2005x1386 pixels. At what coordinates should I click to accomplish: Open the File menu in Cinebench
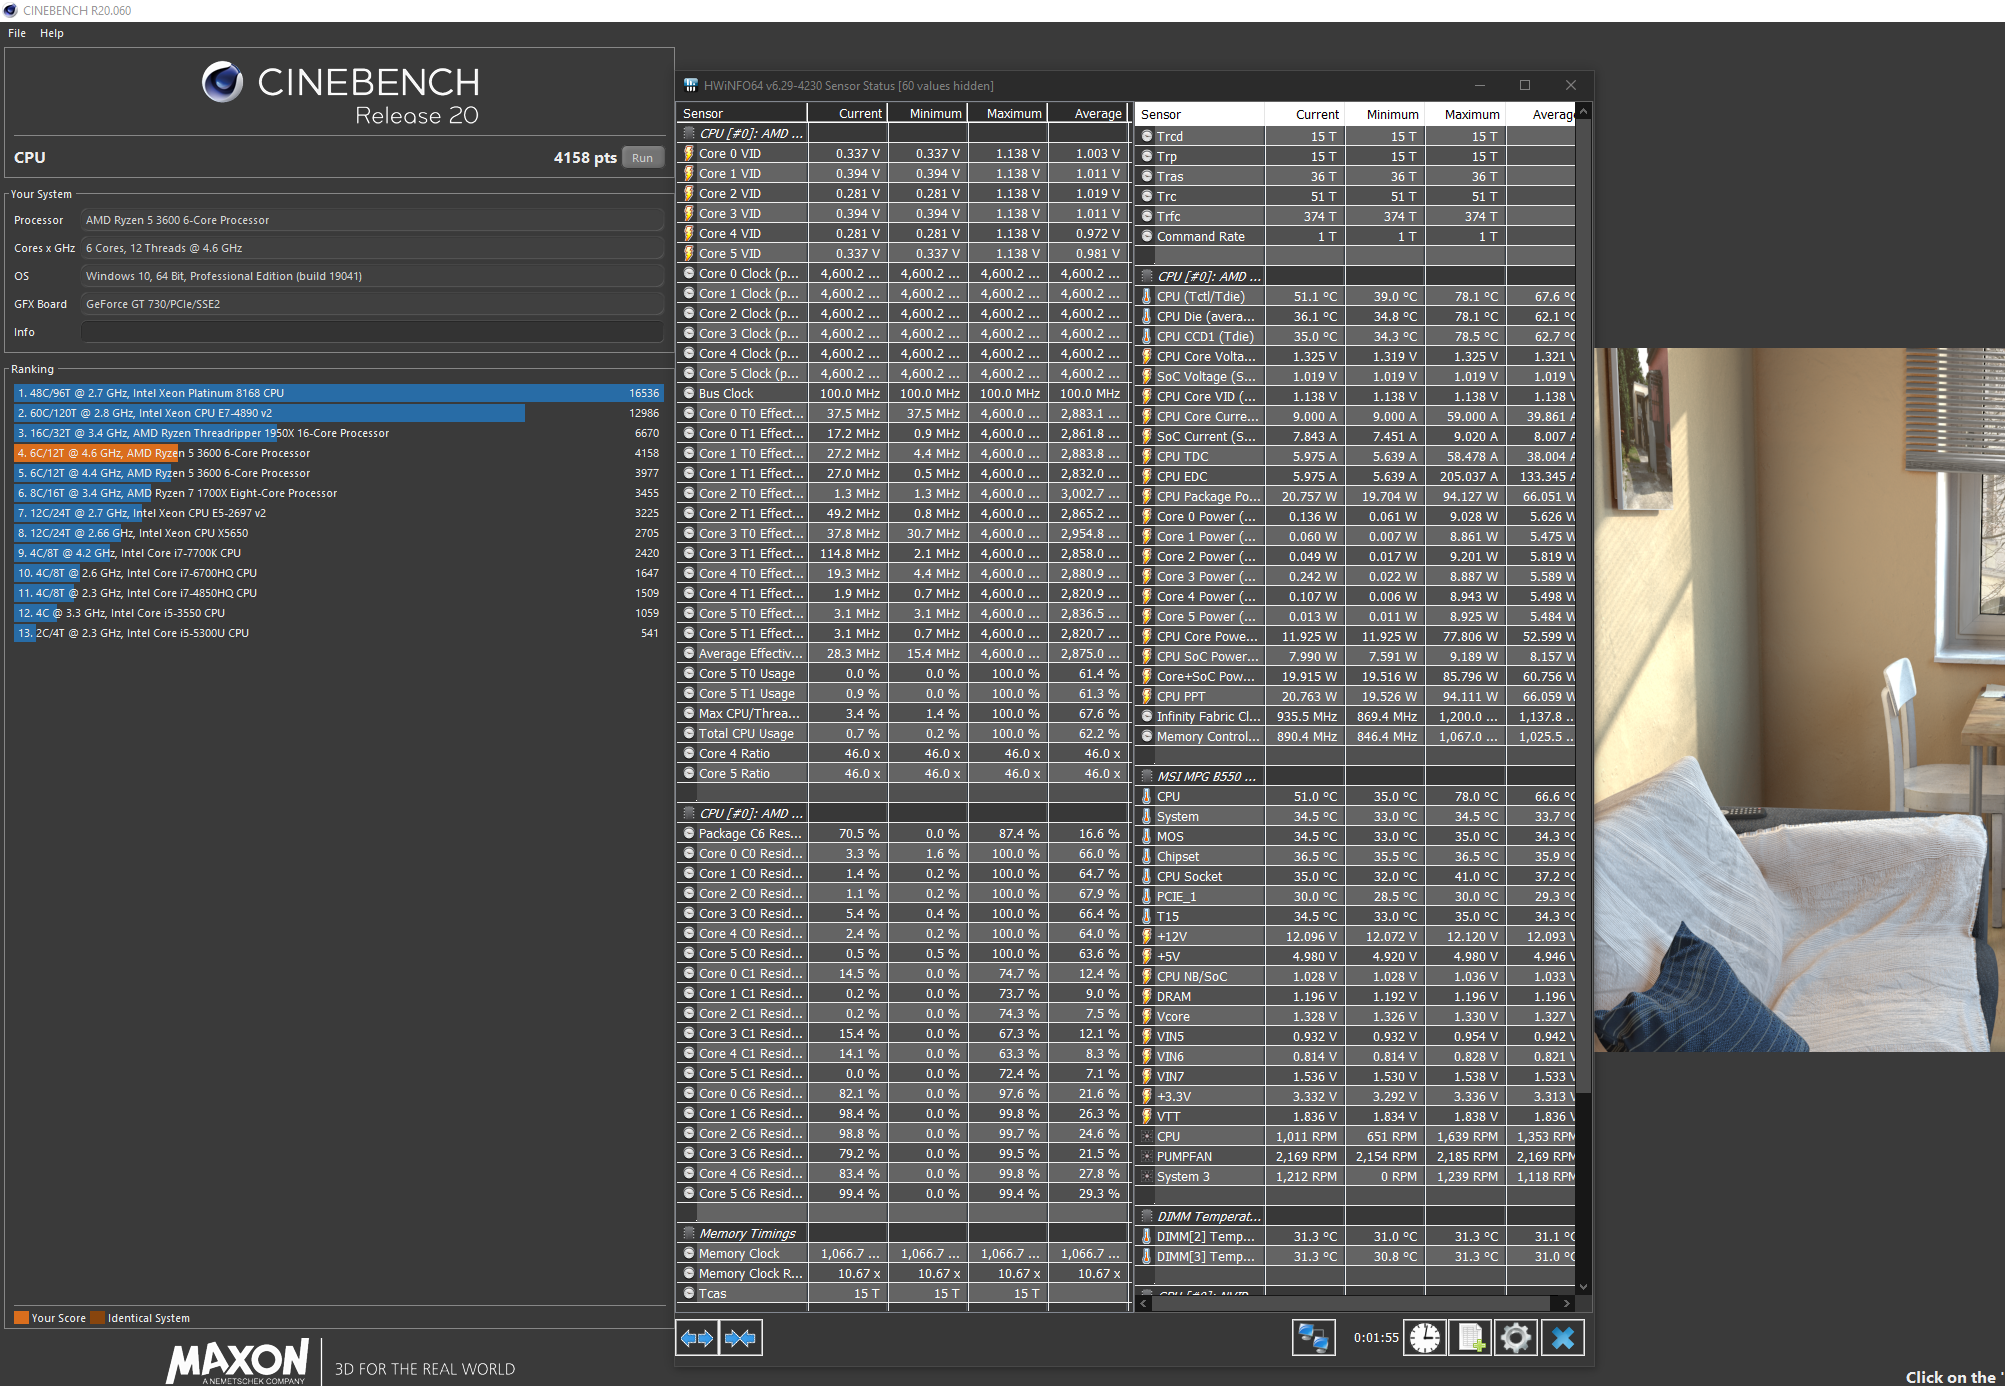point(17,33)
